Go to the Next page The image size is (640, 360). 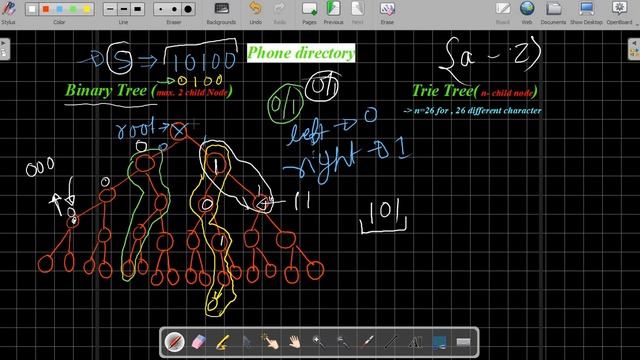357,12
